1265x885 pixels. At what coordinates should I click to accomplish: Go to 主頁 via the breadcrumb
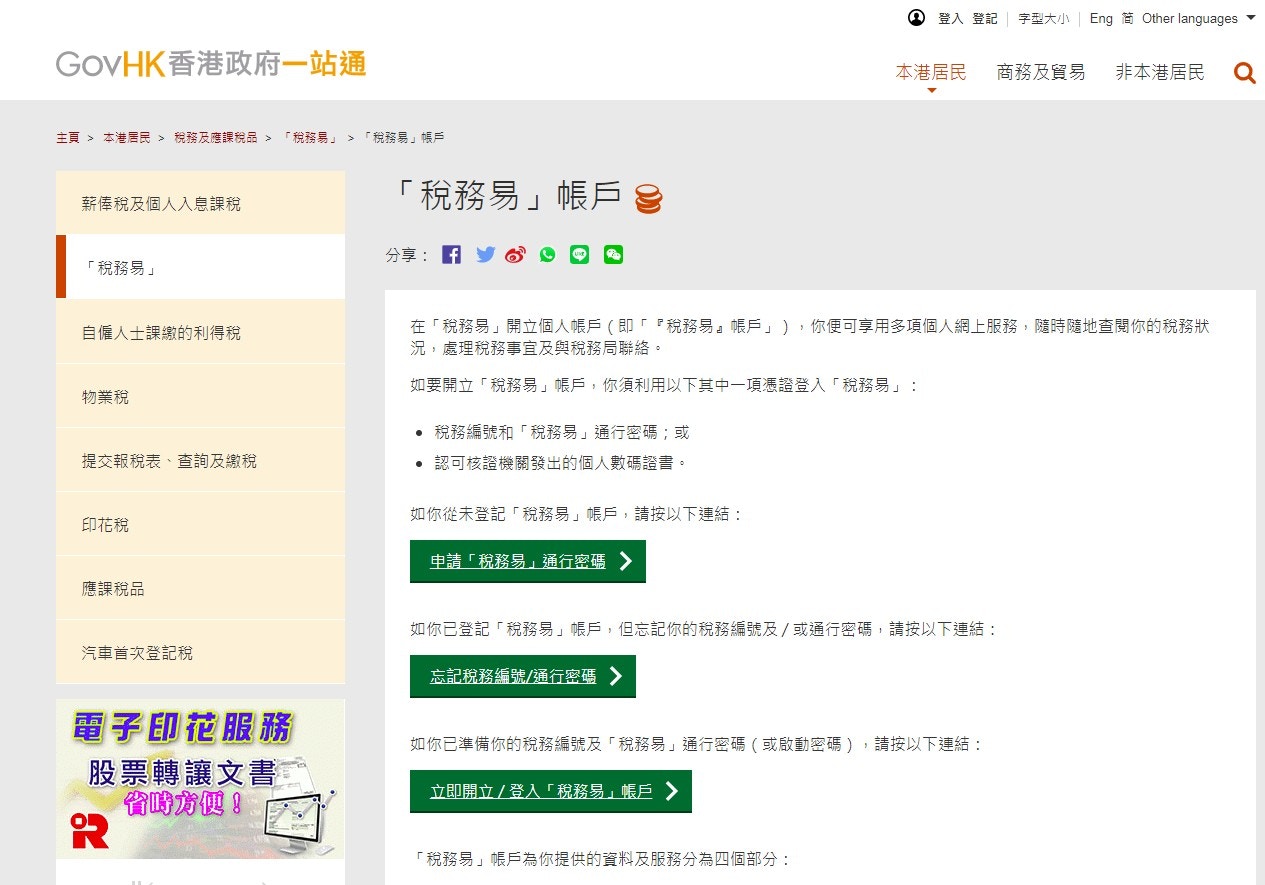pos(68,137)
